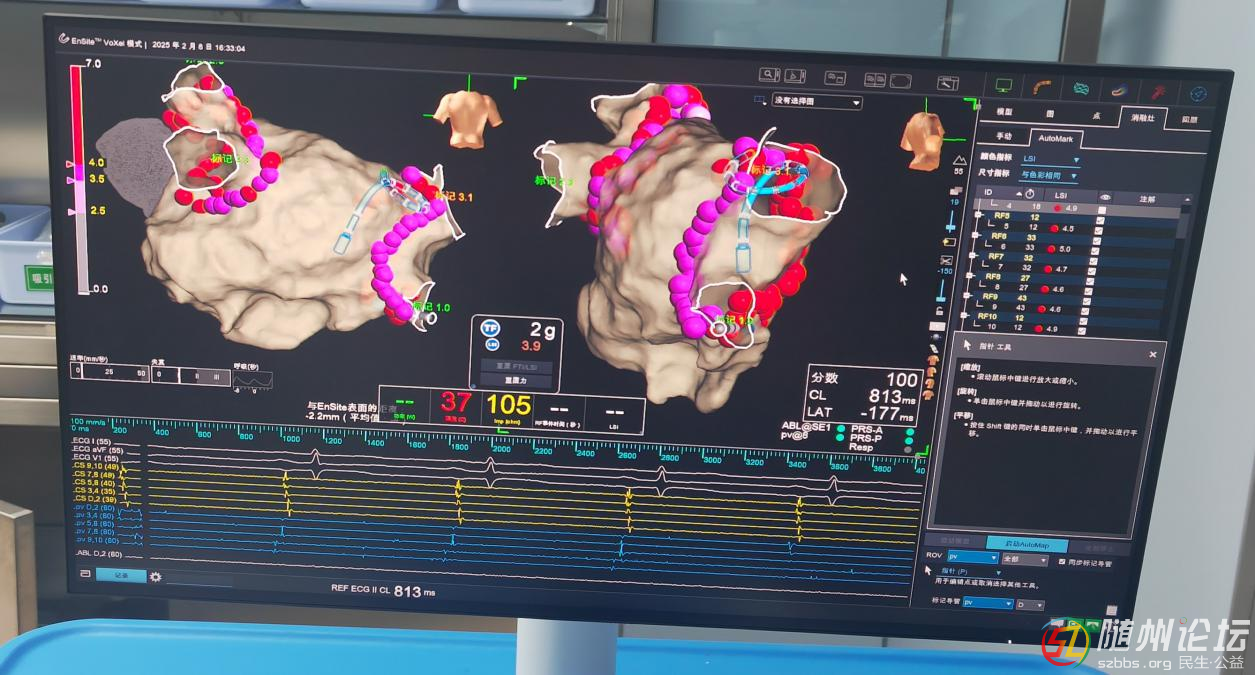Screen dimensions: 1255x675
Task: Open the 全部 dropdown next to ROV
Action: 1025,560
